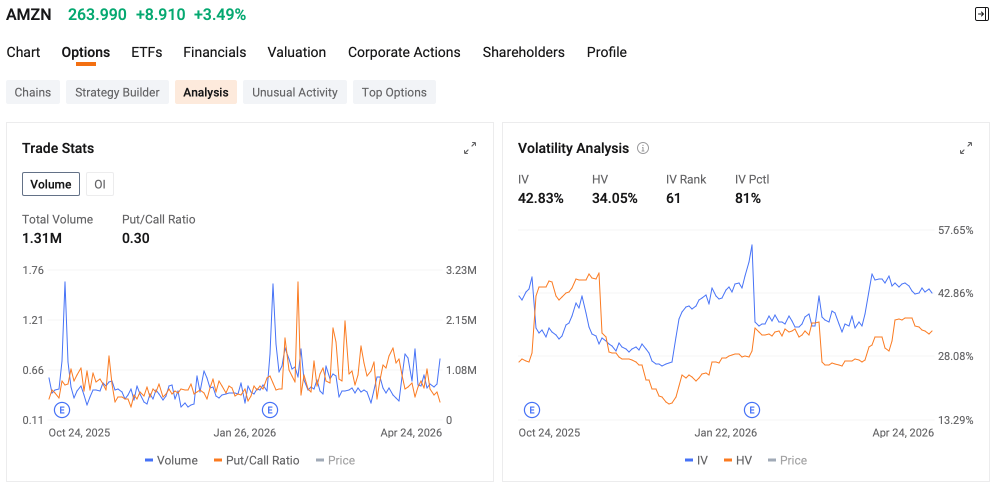The image size is (997, 488).
Task: Switch Trade Stats to OI view
Action: point(100,185)
